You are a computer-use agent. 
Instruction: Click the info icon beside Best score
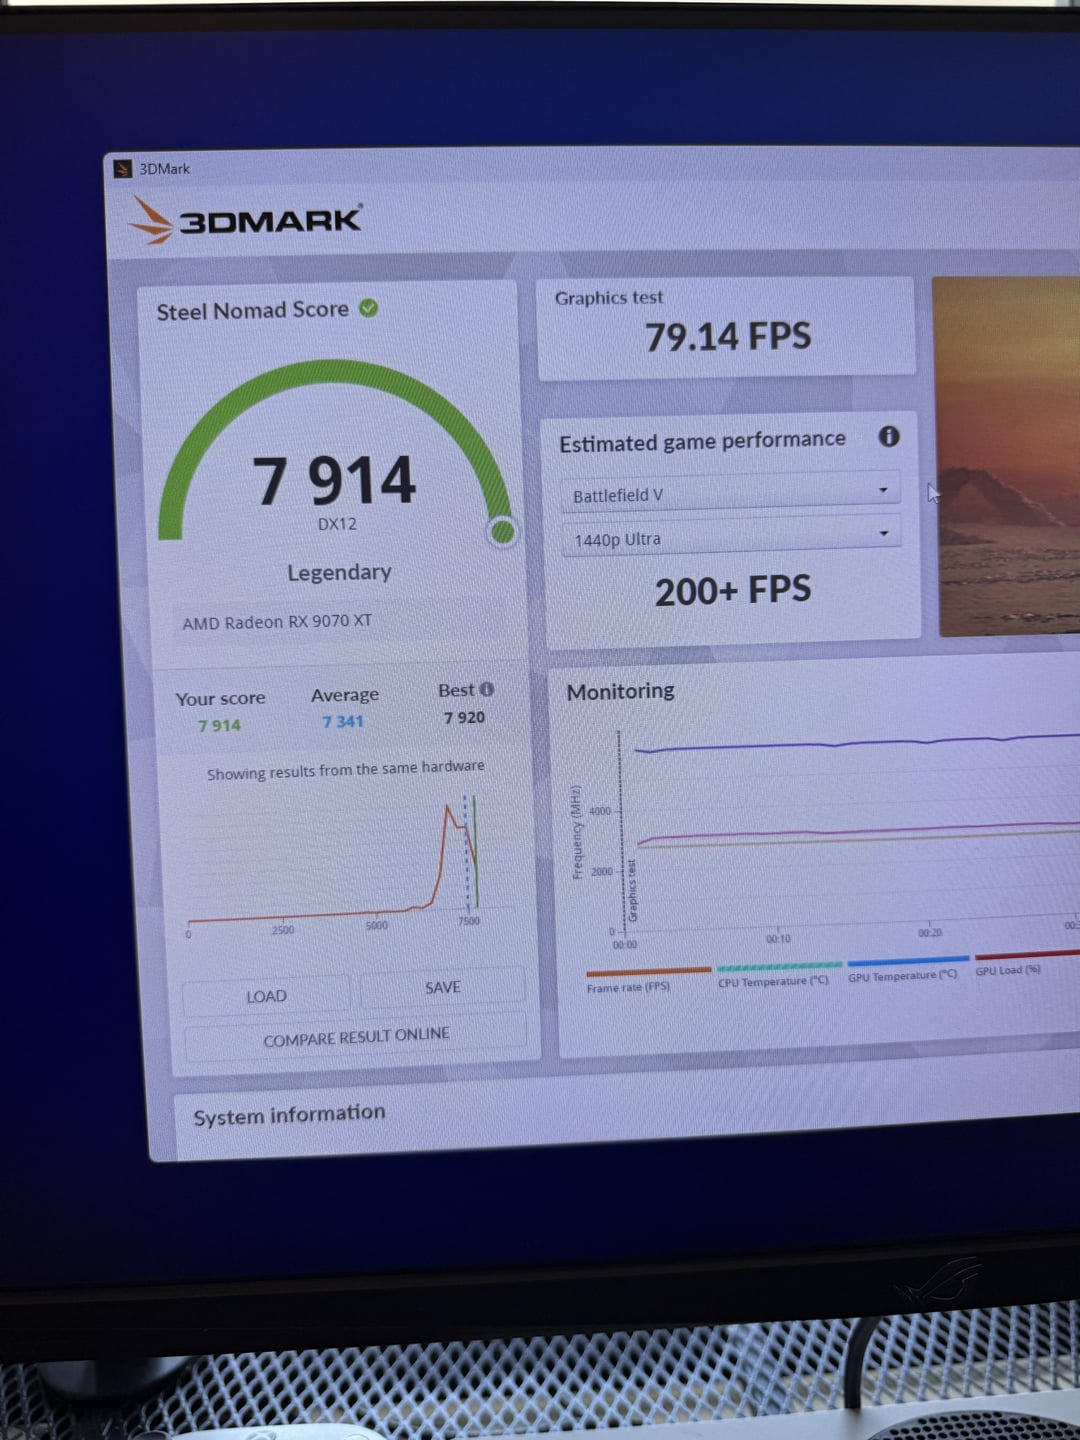tap(487, 689)
